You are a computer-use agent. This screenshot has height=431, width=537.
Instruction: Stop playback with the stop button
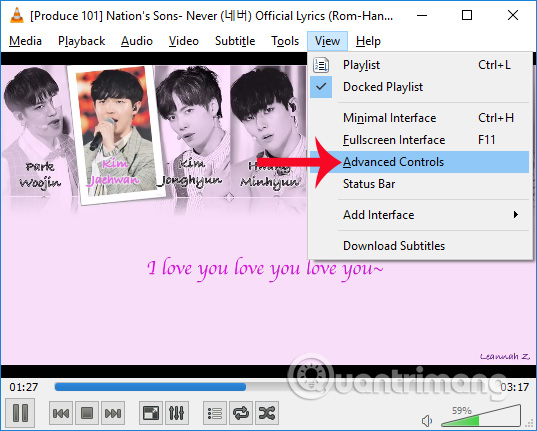(87, 413)
